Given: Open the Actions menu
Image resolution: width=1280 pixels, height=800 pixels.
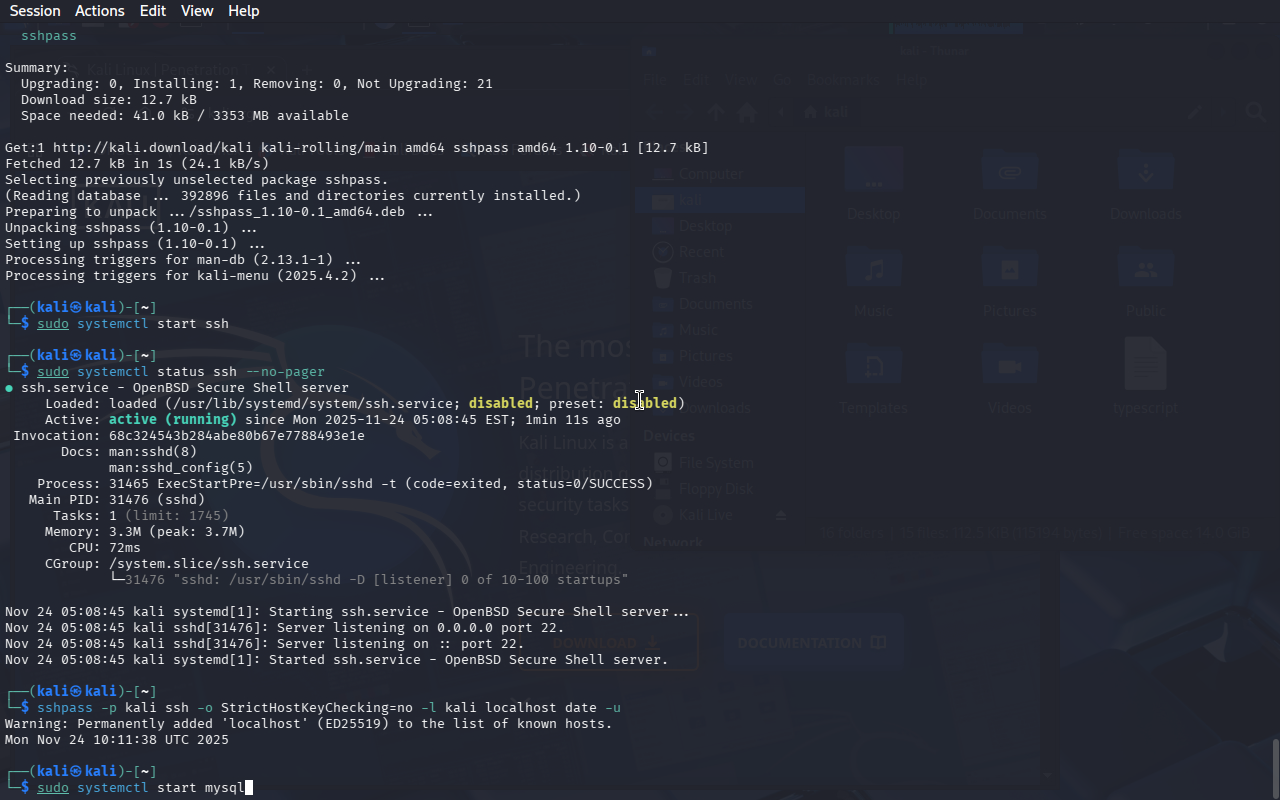Looking at the screenshot, I should 100,11.
